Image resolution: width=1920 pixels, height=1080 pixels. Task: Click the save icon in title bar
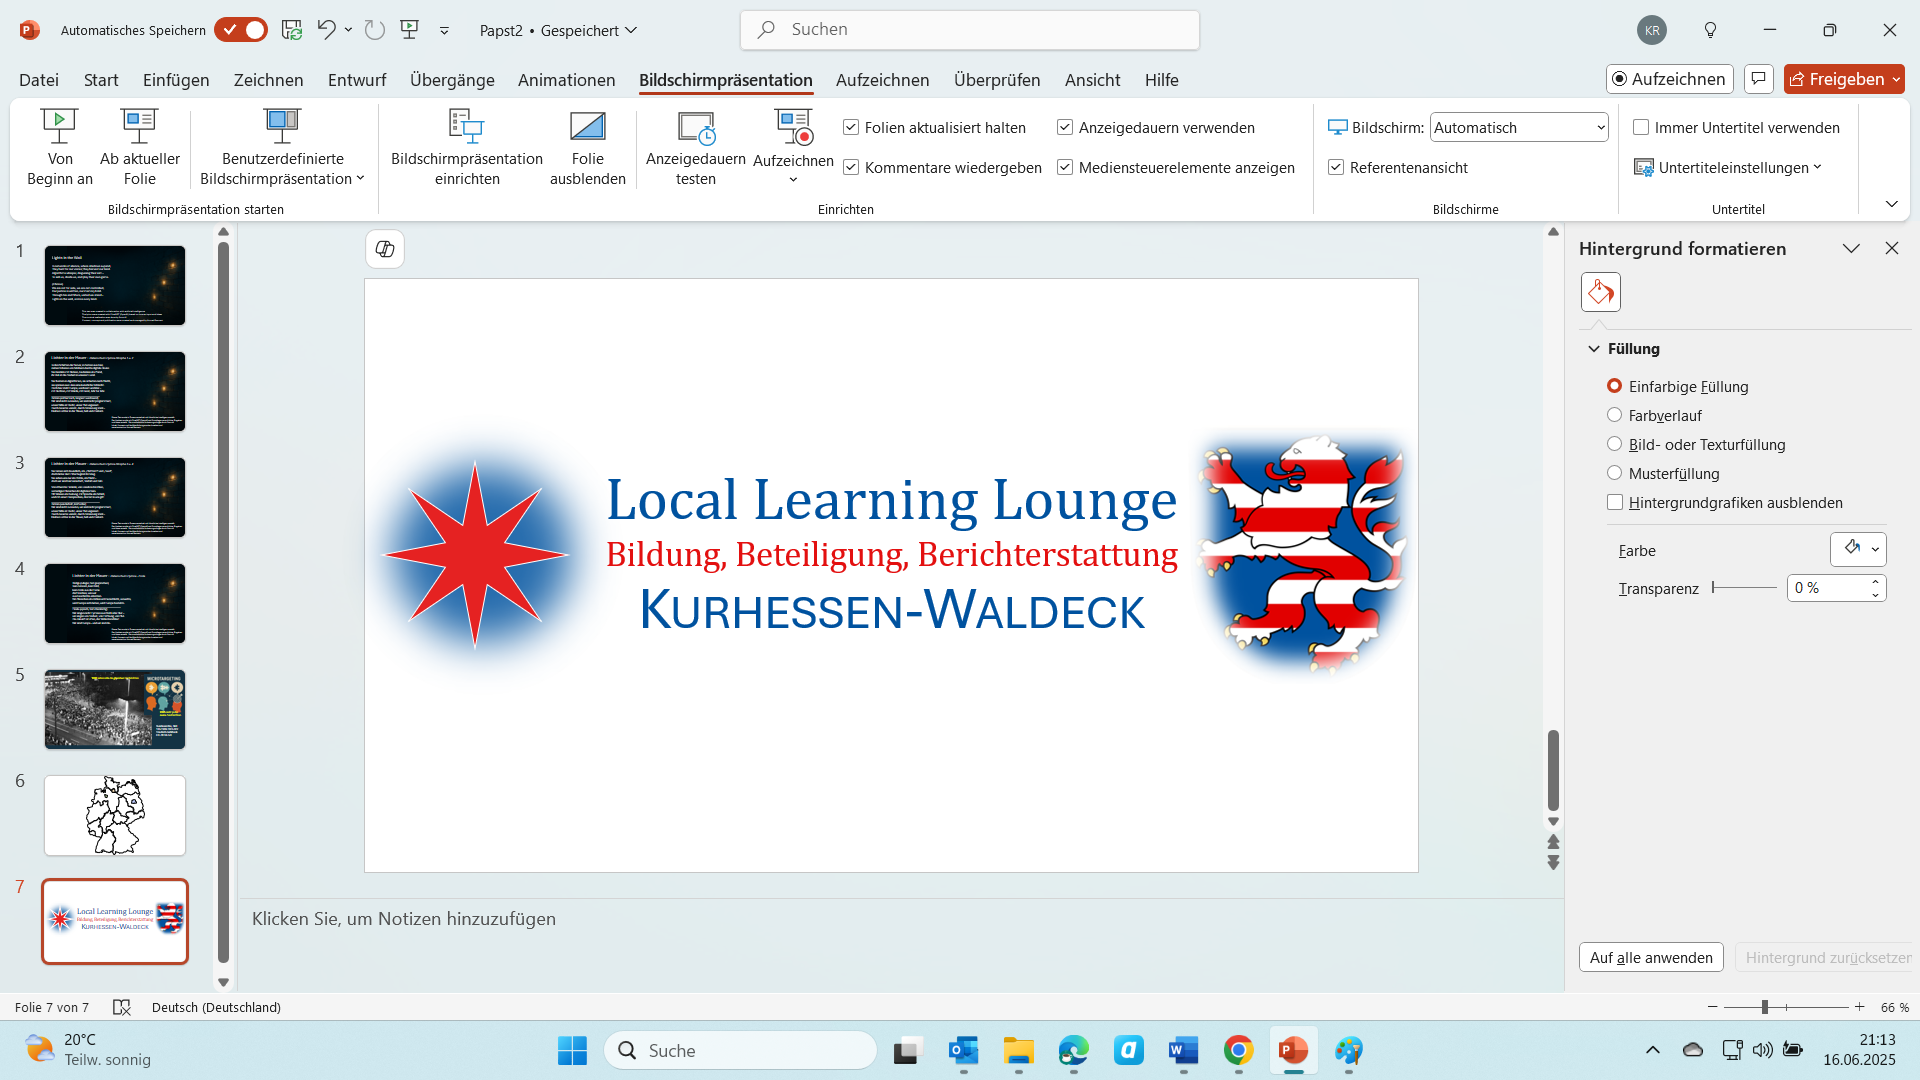coord(292,30)
